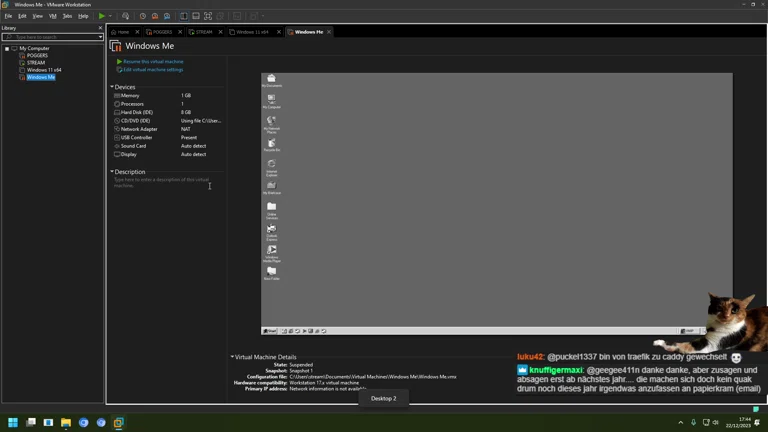
Task: Open the Help menu
Action: point(83,16)
